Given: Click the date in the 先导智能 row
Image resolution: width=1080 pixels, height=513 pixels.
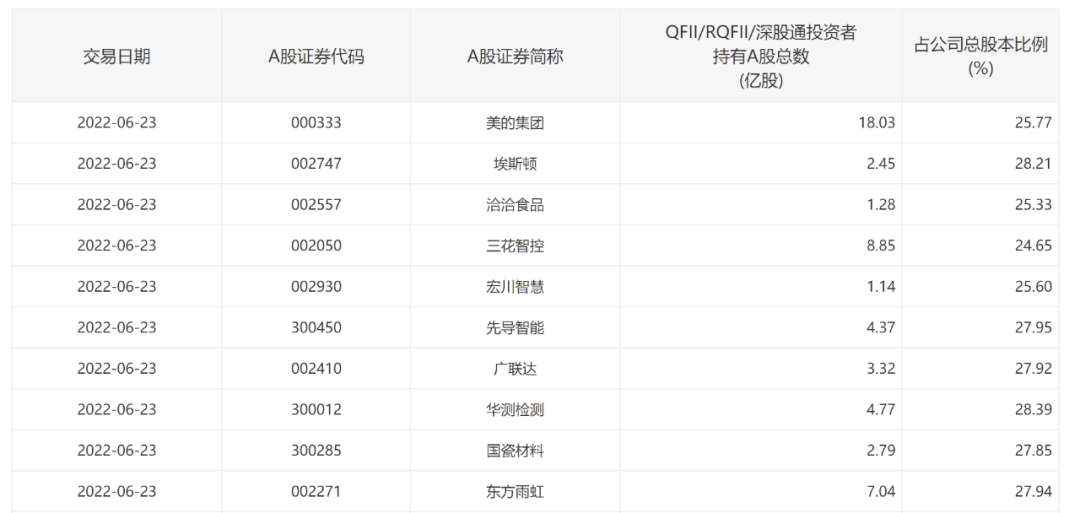Looking at the screenshot, I should (x=116, y=328).
